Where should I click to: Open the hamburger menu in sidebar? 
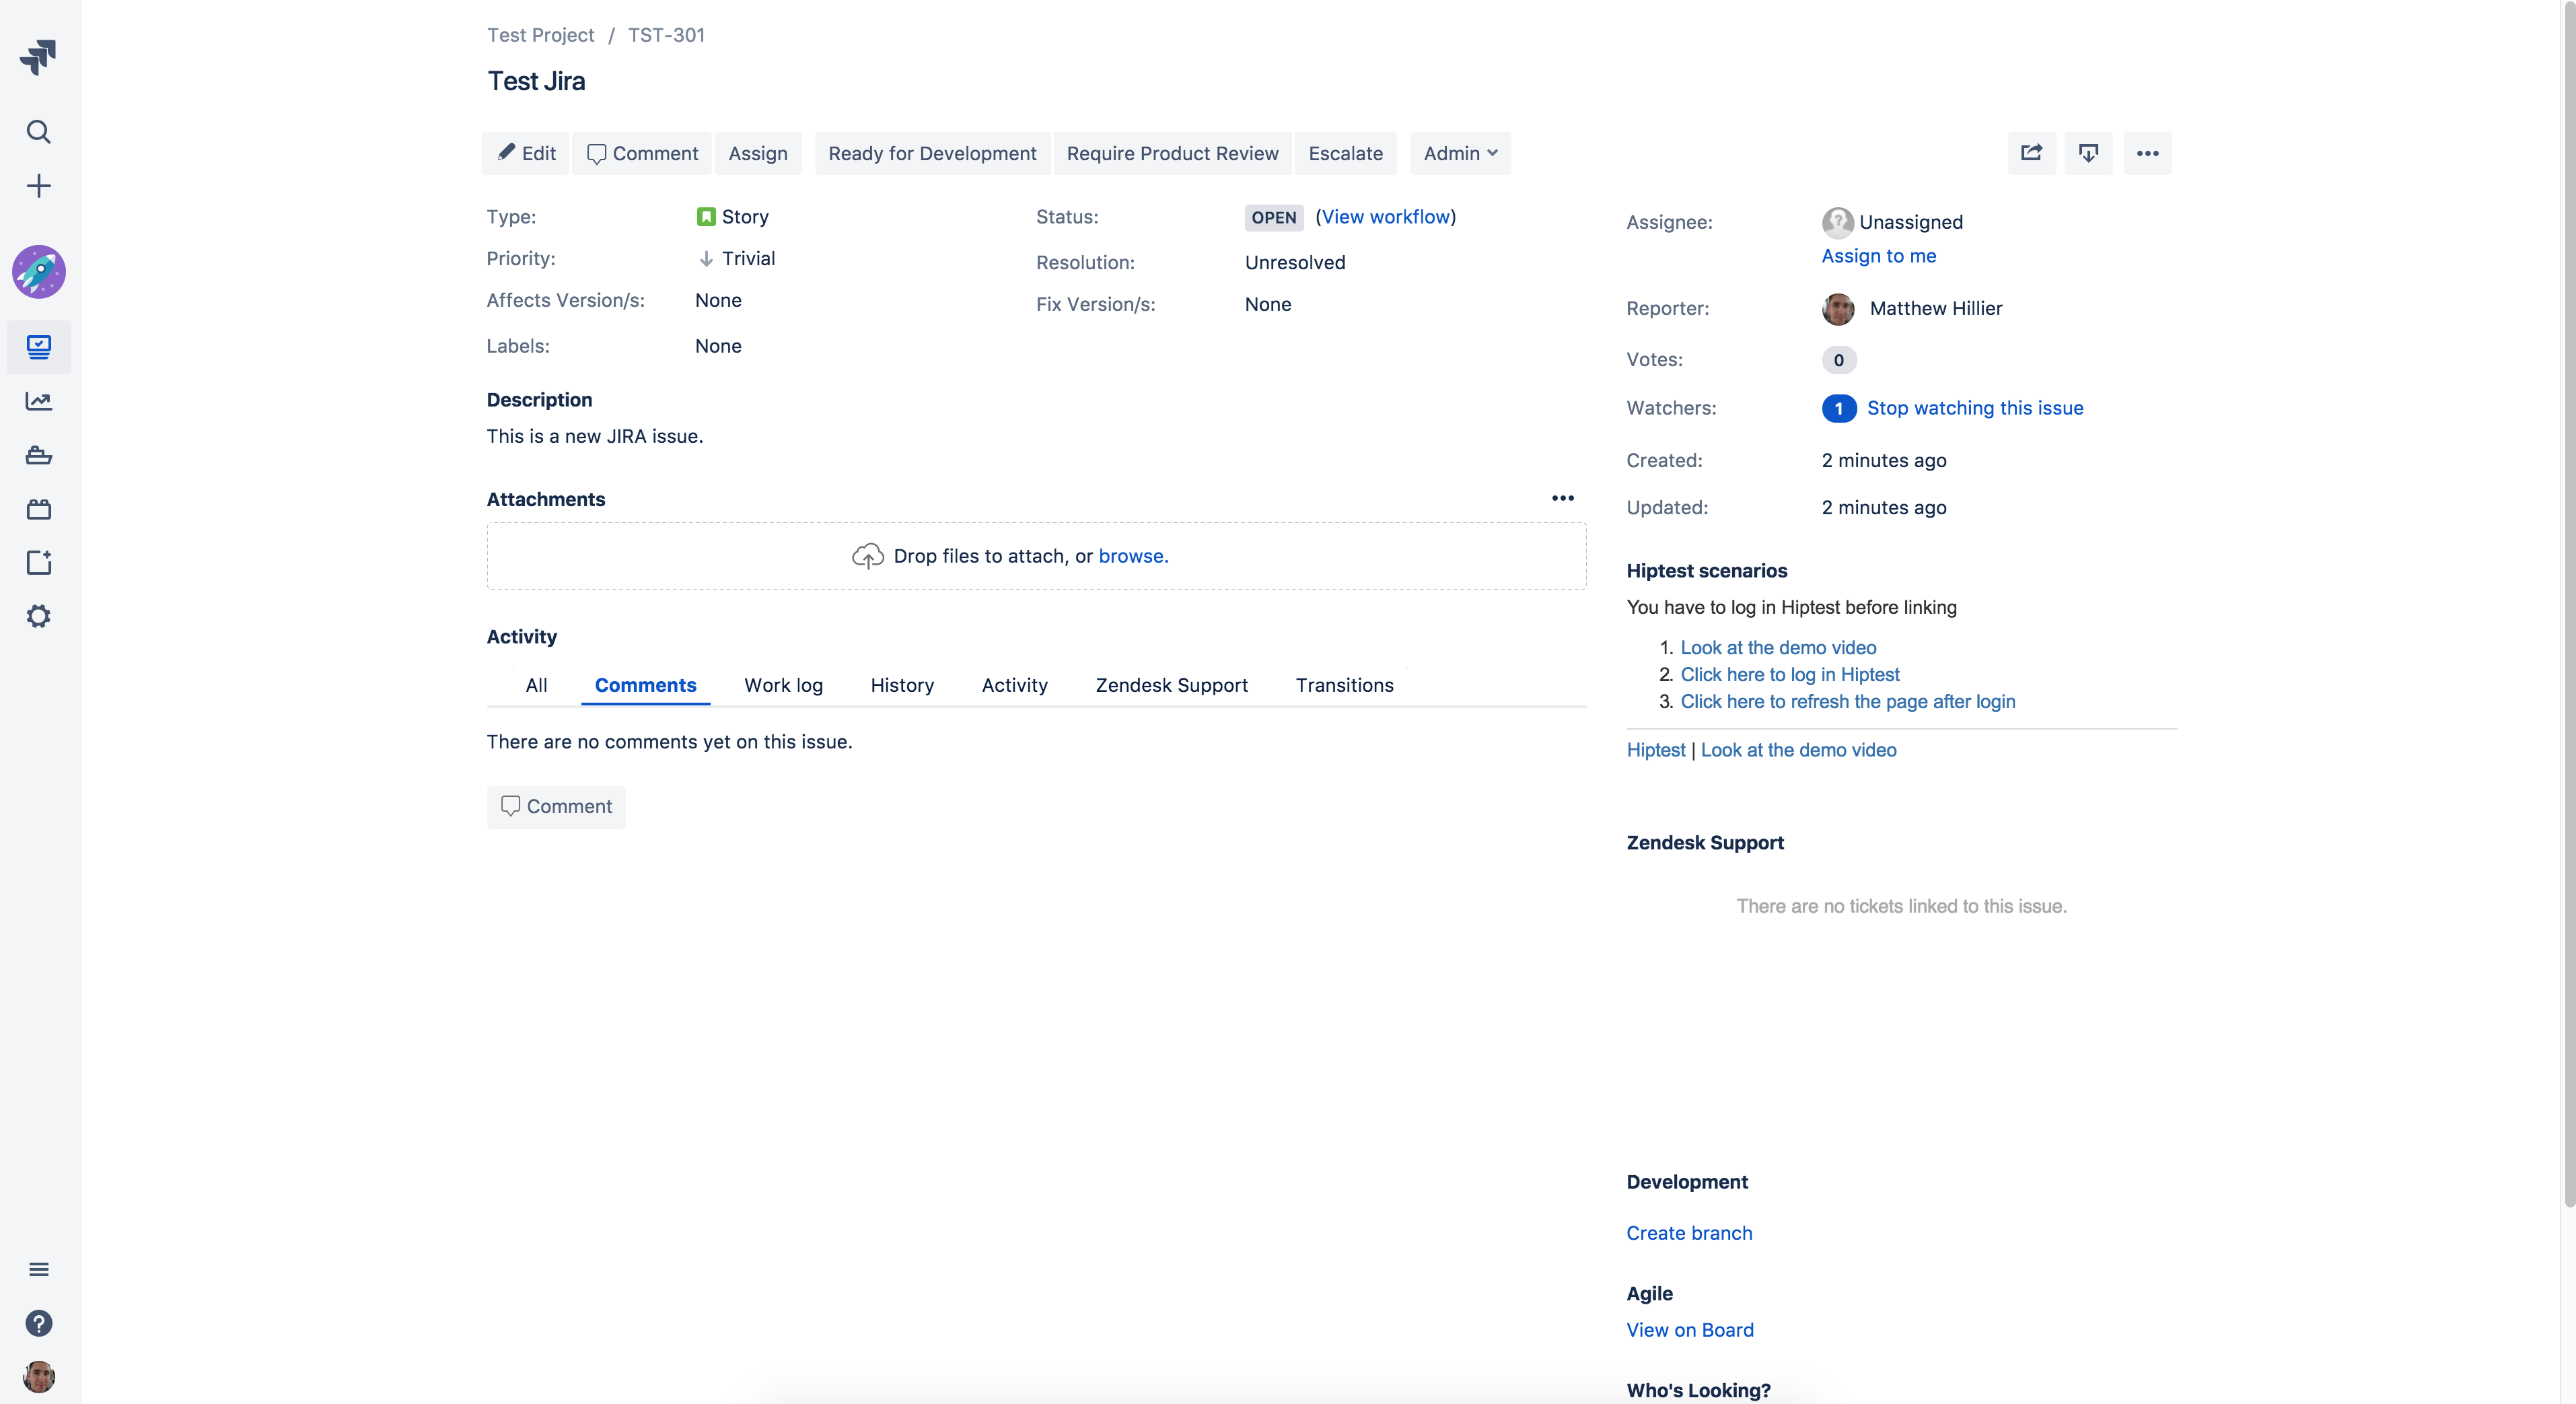click(x=38, y=1269)
